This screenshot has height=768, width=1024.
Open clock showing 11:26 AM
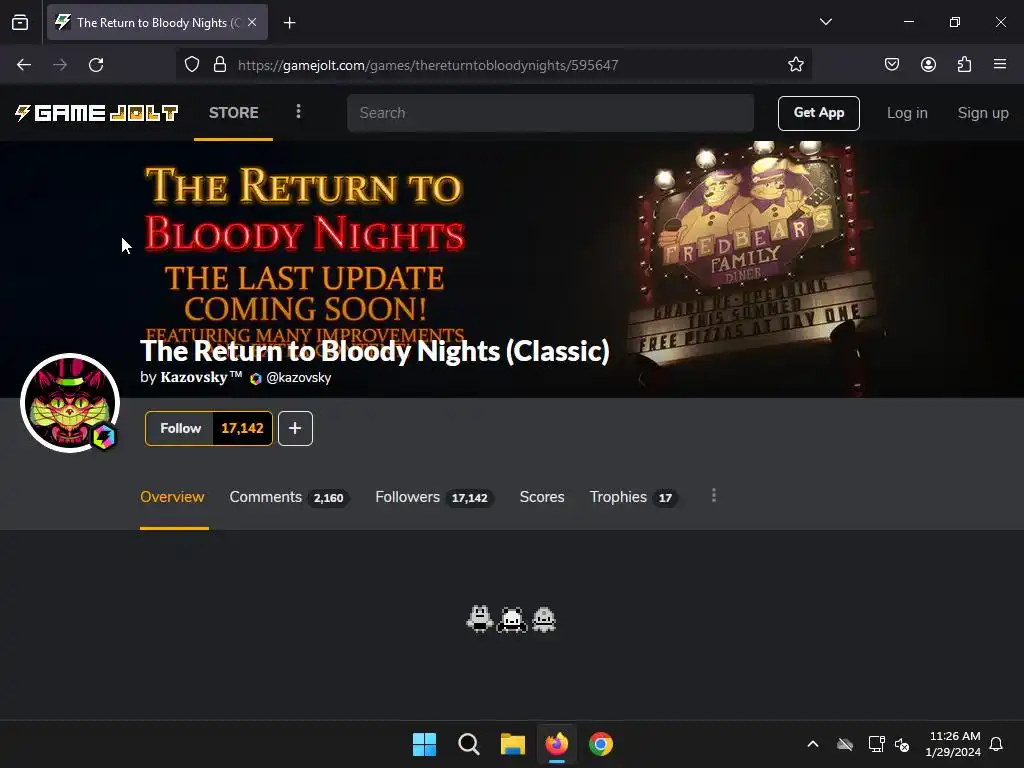pyautogui.click(x=953, y=744)
